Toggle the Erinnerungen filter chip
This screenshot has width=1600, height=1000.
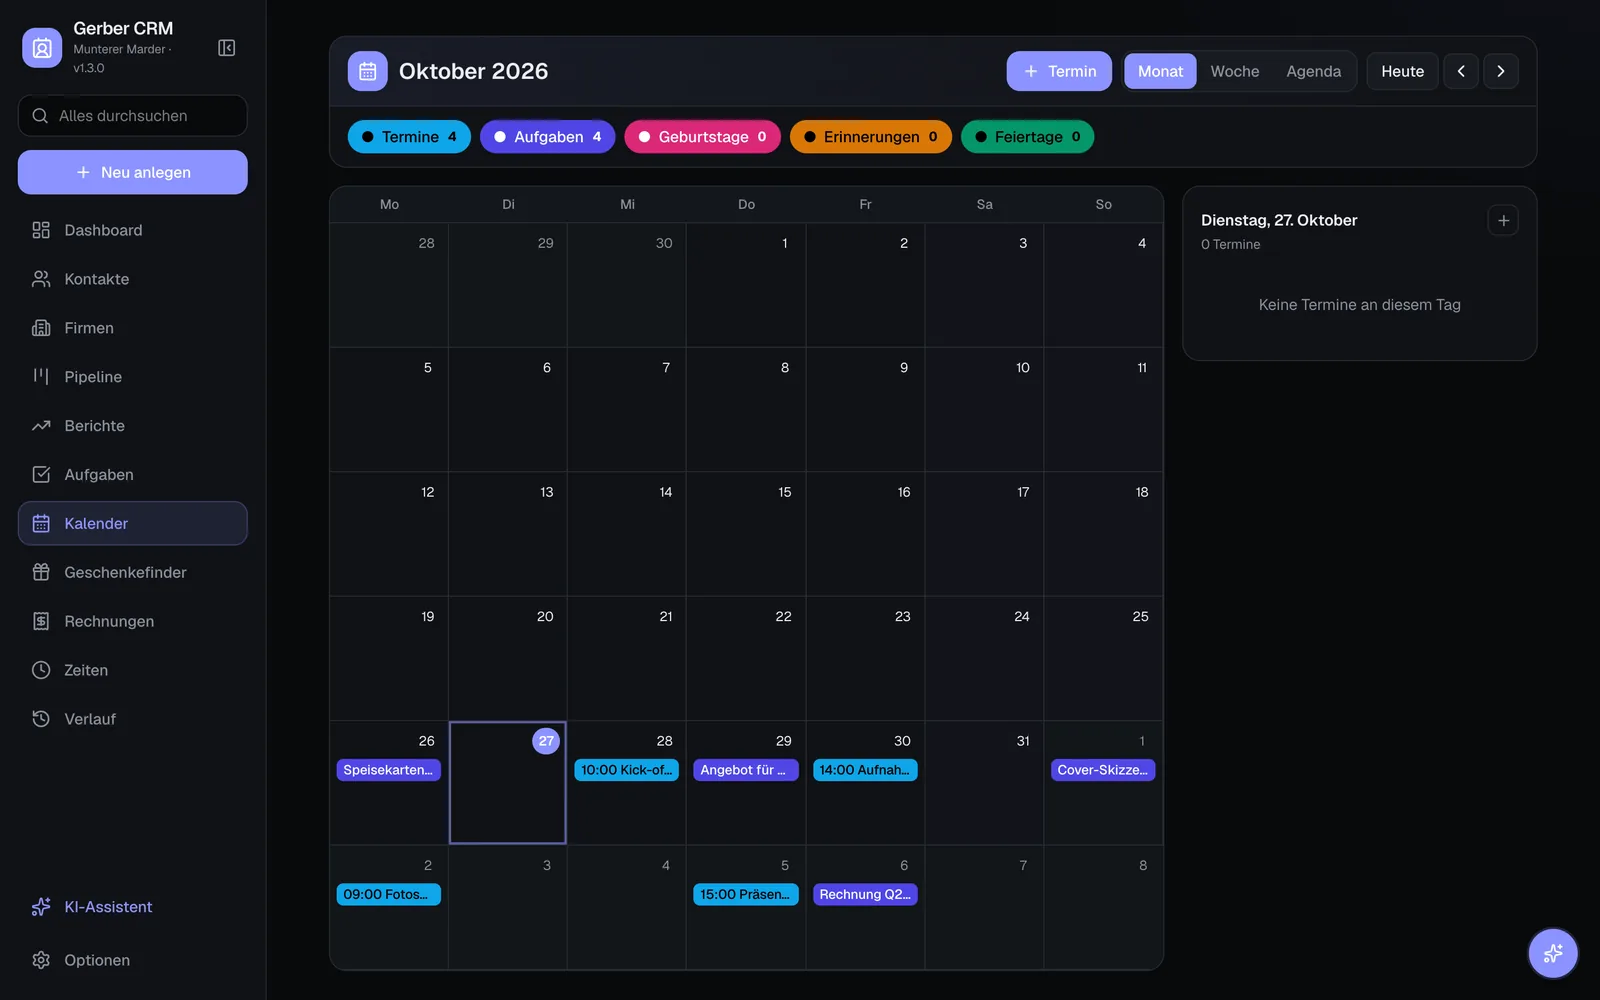tap(871, 137)
